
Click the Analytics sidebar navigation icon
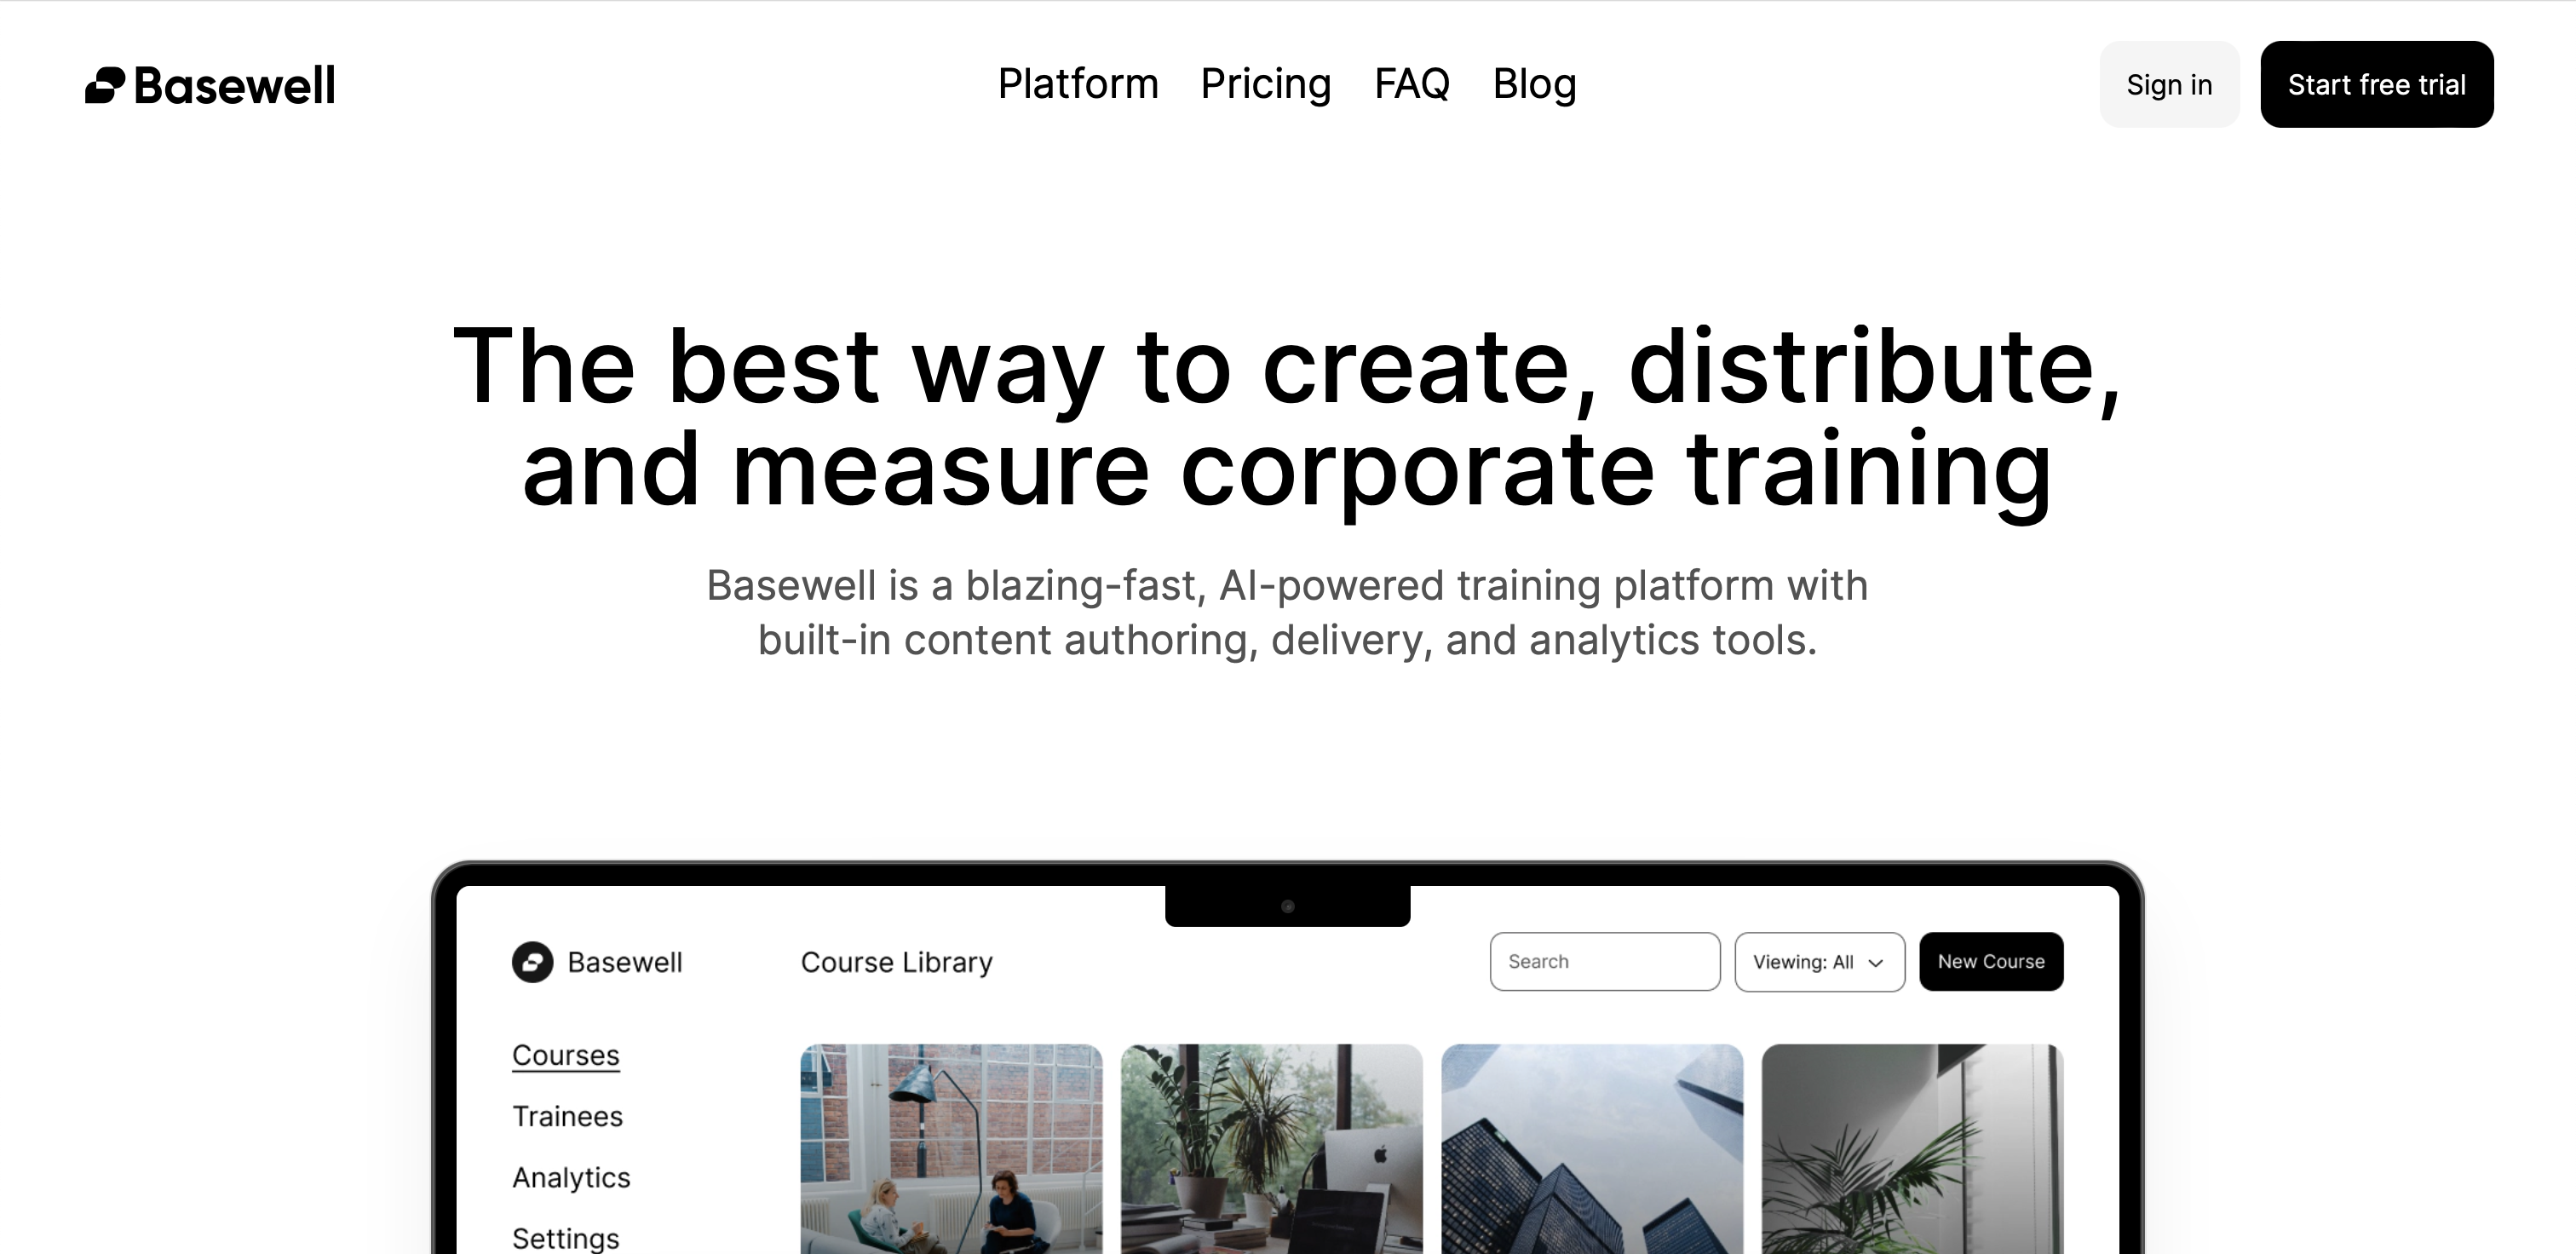pyautogui.click(x=570, y=1176)
